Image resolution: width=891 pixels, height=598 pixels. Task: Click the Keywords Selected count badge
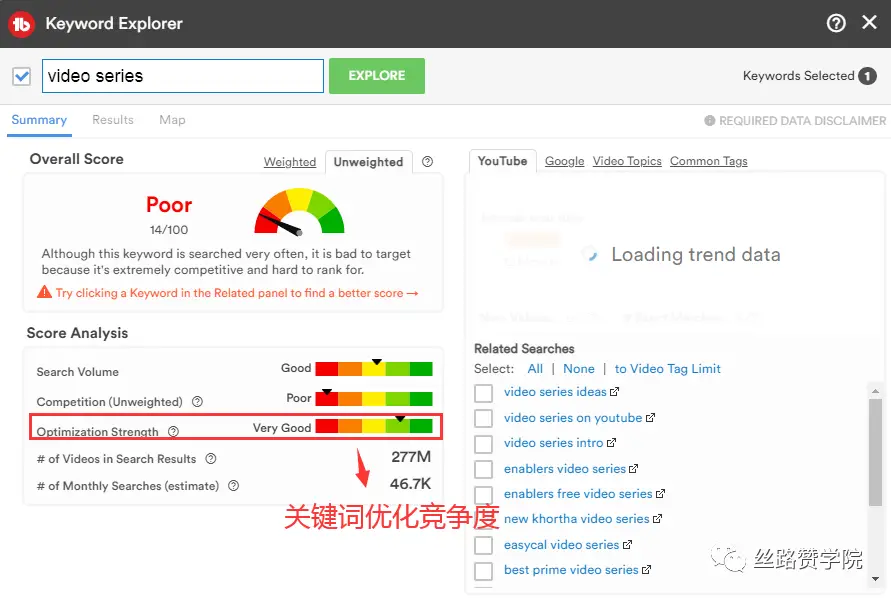(867, 76)
